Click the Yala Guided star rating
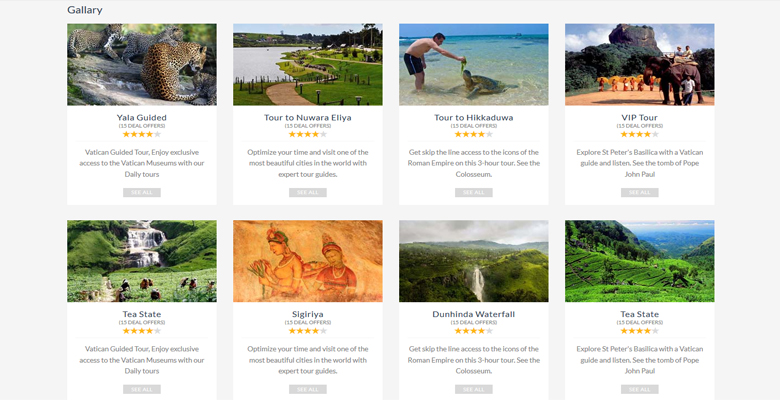The image size is (780, 400). coord(141,134)
